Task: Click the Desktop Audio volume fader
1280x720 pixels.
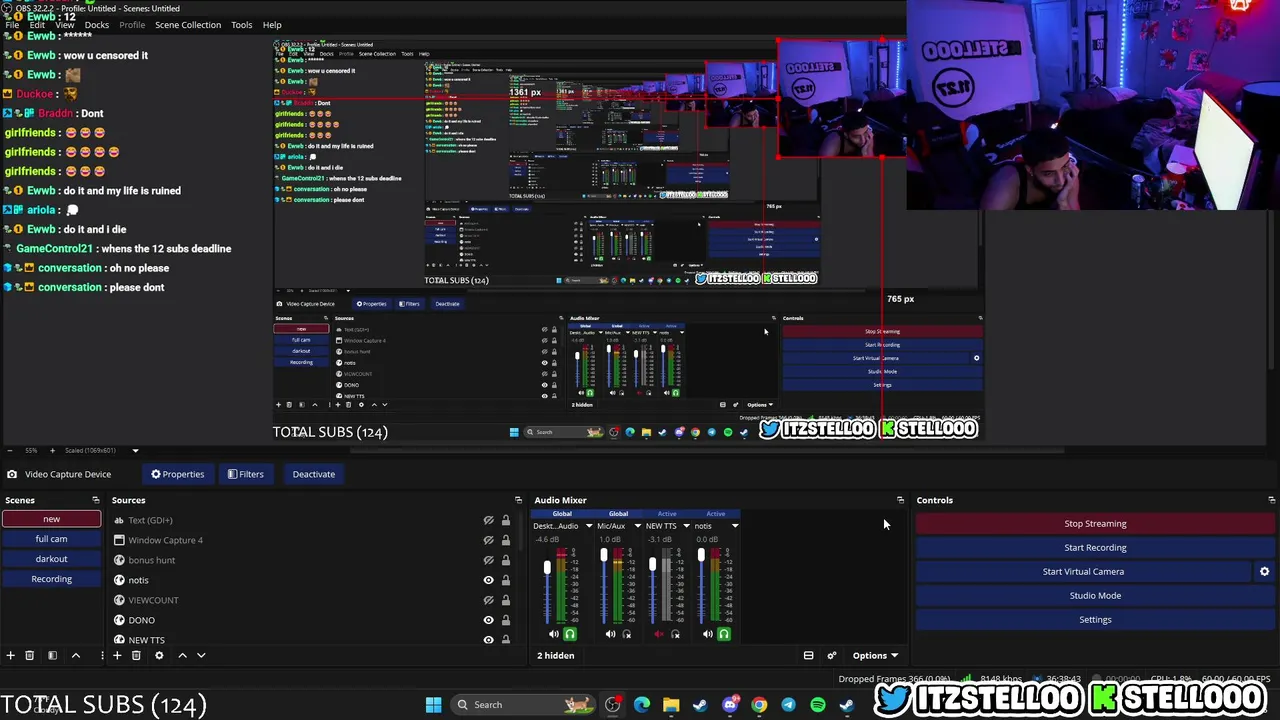Action: 547,568
